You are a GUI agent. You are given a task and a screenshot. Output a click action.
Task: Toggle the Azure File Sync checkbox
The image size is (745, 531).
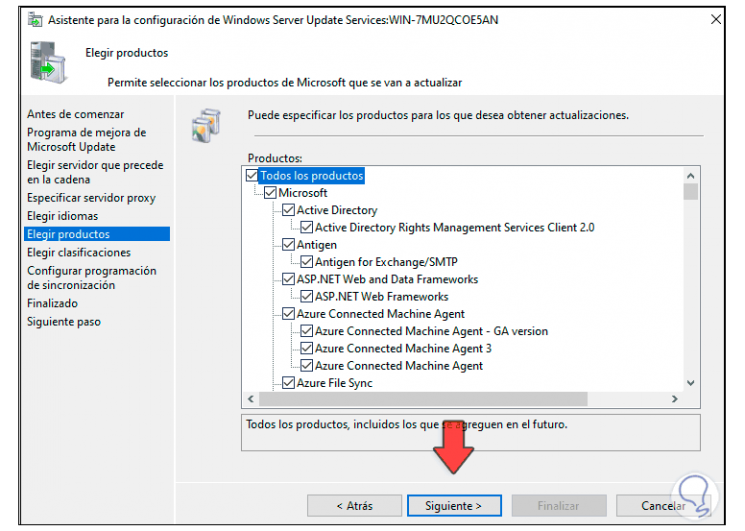[x=288, y=383]
